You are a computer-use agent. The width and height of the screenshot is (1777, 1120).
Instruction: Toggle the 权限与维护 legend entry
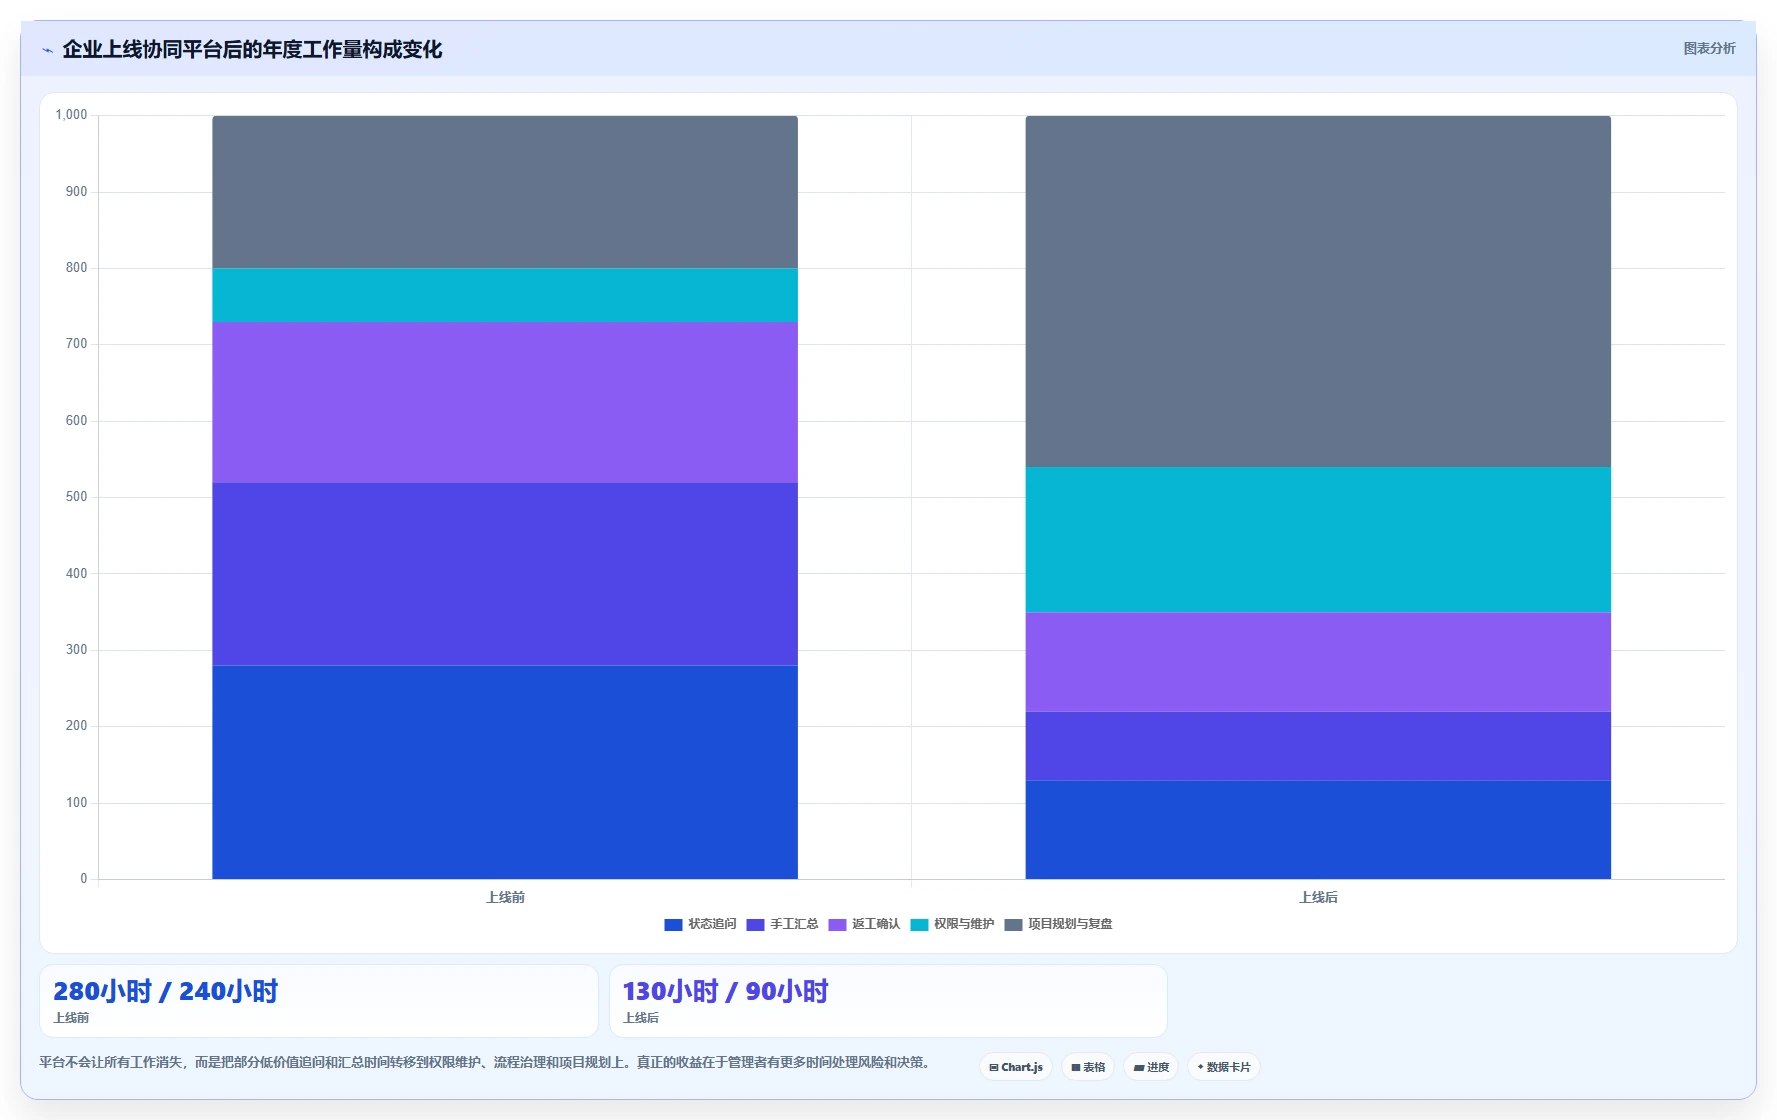point(952,924)
